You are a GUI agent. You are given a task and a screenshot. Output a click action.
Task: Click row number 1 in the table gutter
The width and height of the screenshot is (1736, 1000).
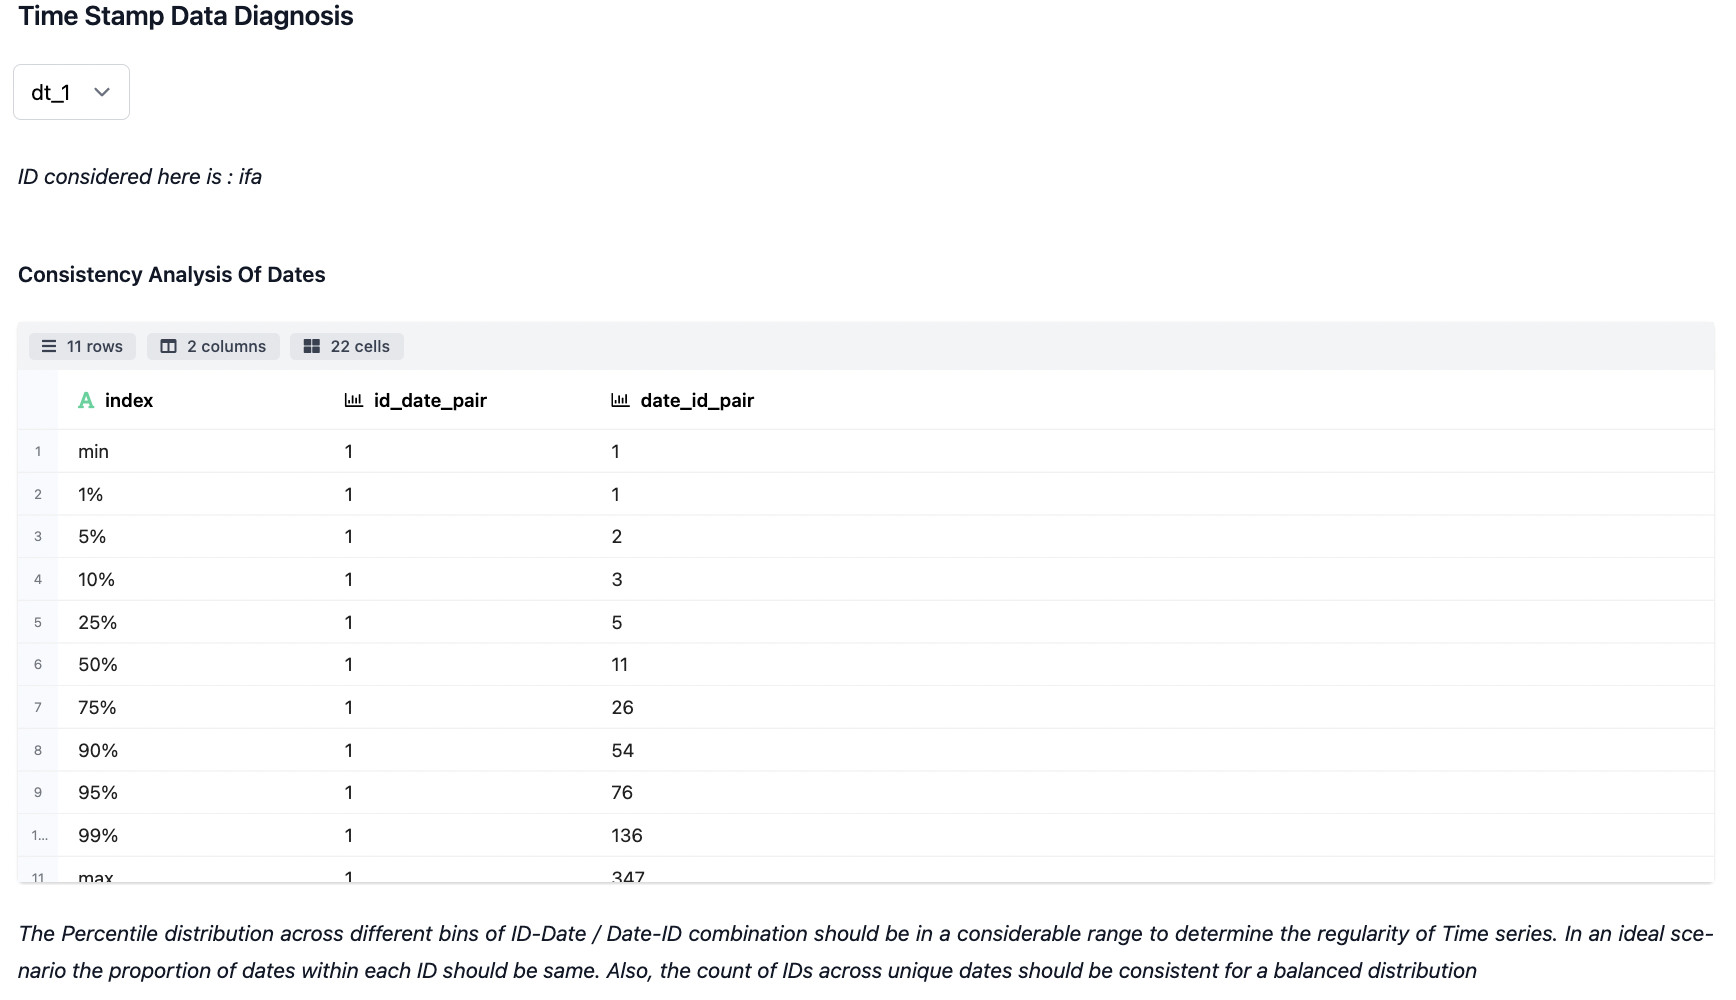tap(38, 451)
